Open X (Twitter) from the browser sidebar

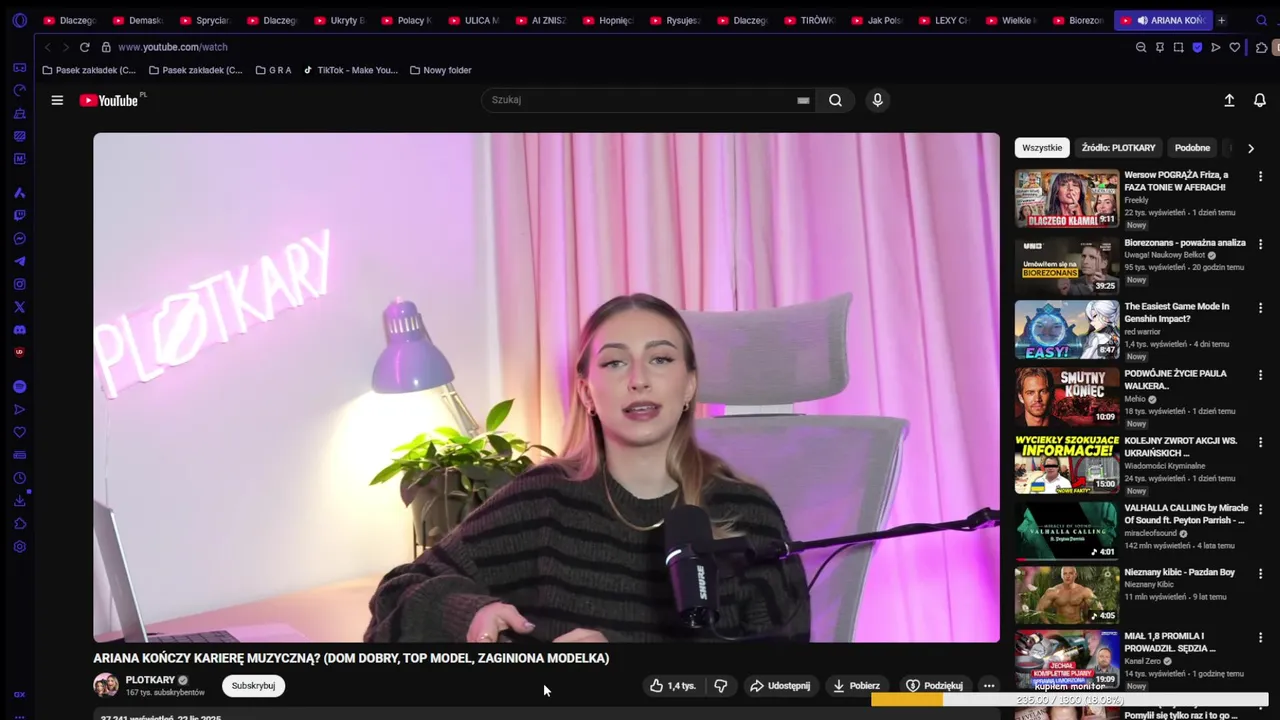tap(20, 307)
